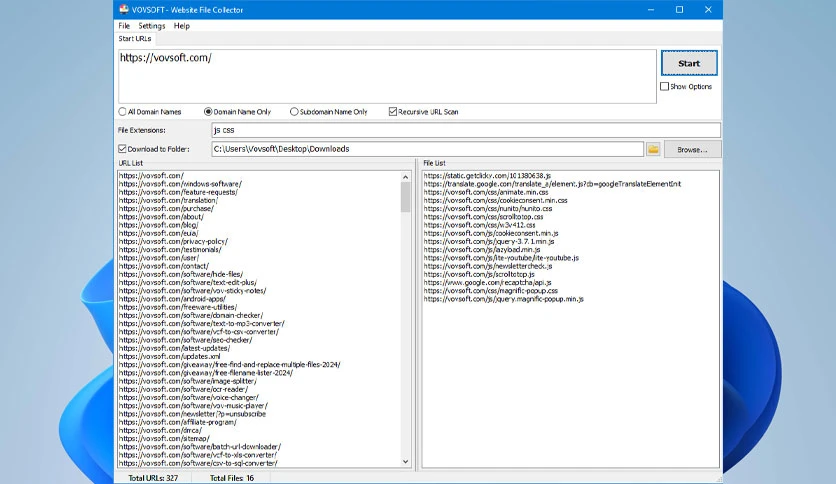Select Subdomain Name Only radio button
The width and height of the screenshot is (836, 484).
click(294, 112)
